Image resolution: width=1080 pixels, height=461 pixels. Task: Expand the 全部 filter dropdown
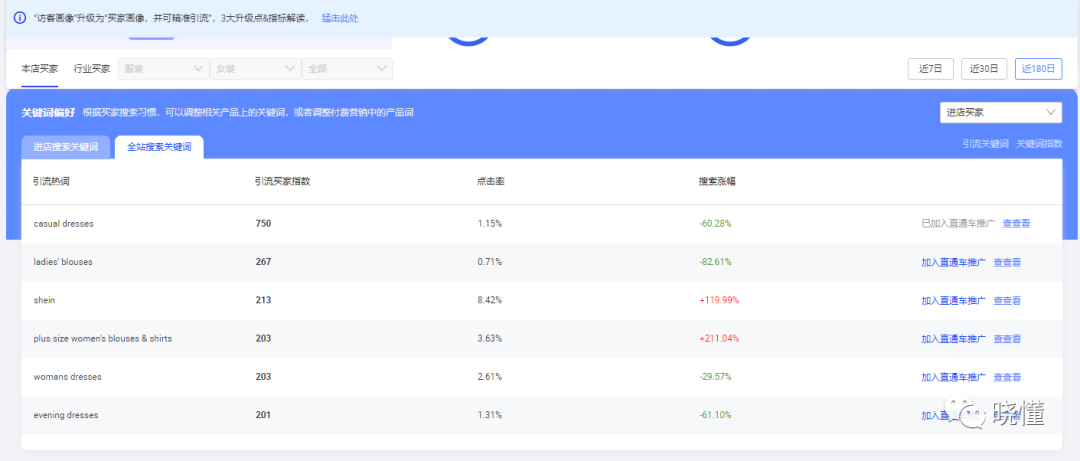click(347, 69)
